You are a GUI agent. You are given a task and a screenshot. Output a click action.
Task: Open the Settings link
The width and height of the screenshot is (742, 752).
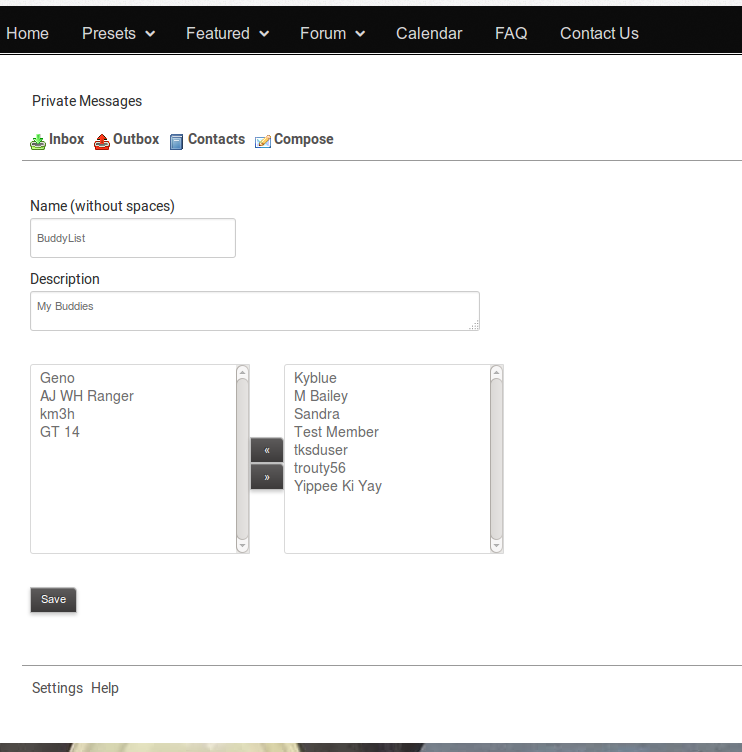point(57,688)
